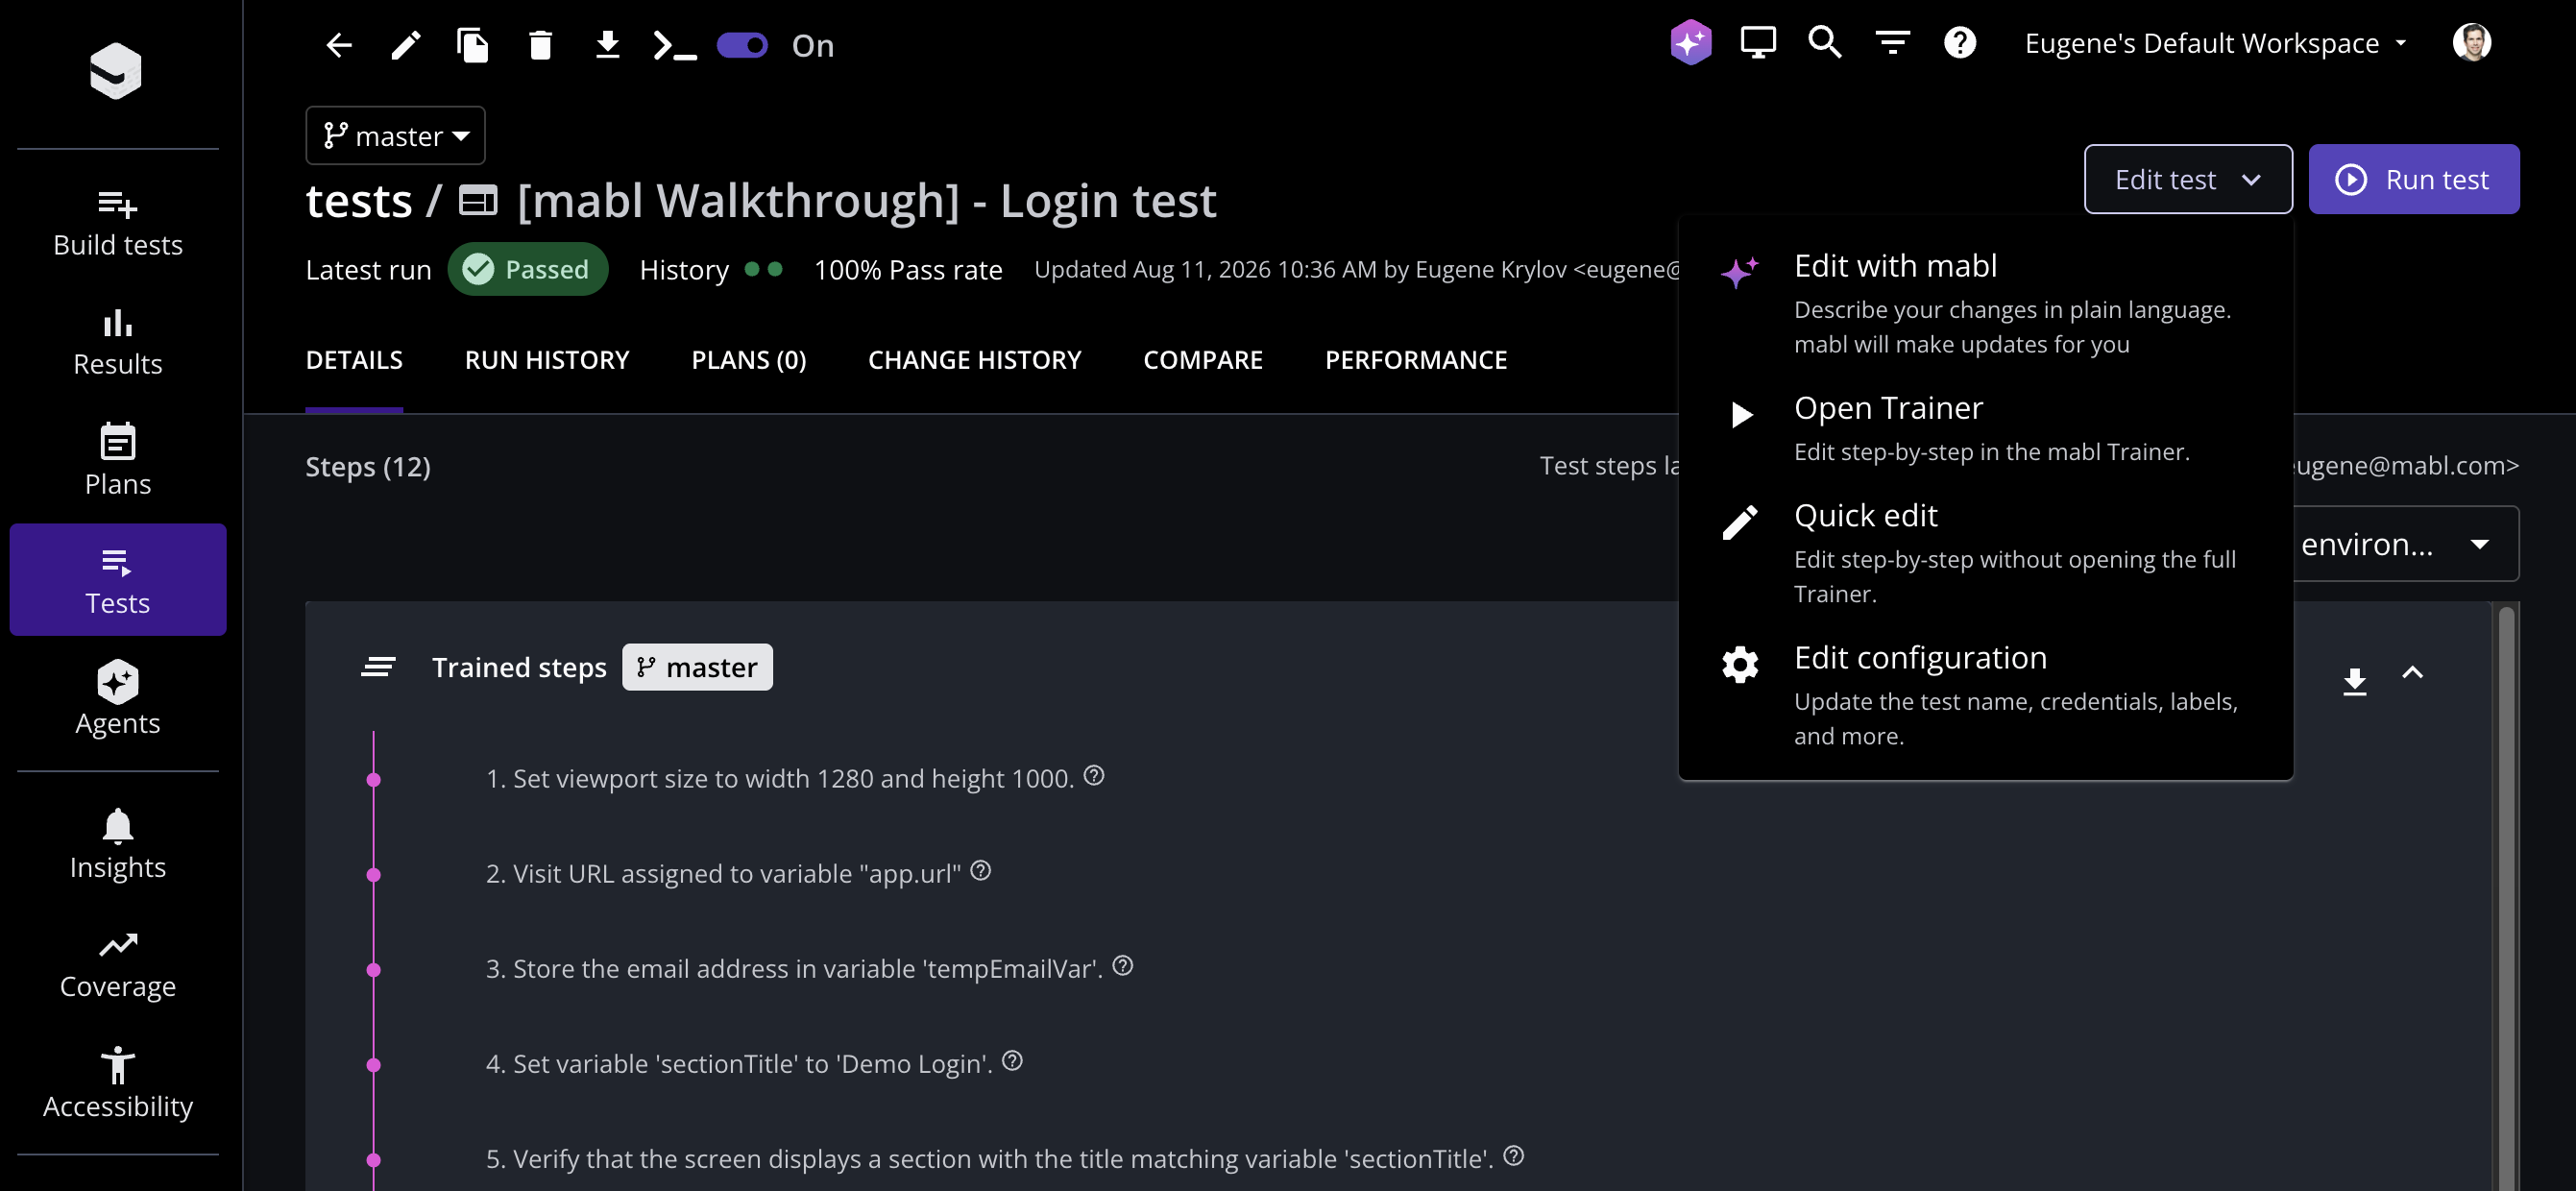Go back with the left arrow icon
This screenshot has height=1191, width=2576.
pos(339,45)
